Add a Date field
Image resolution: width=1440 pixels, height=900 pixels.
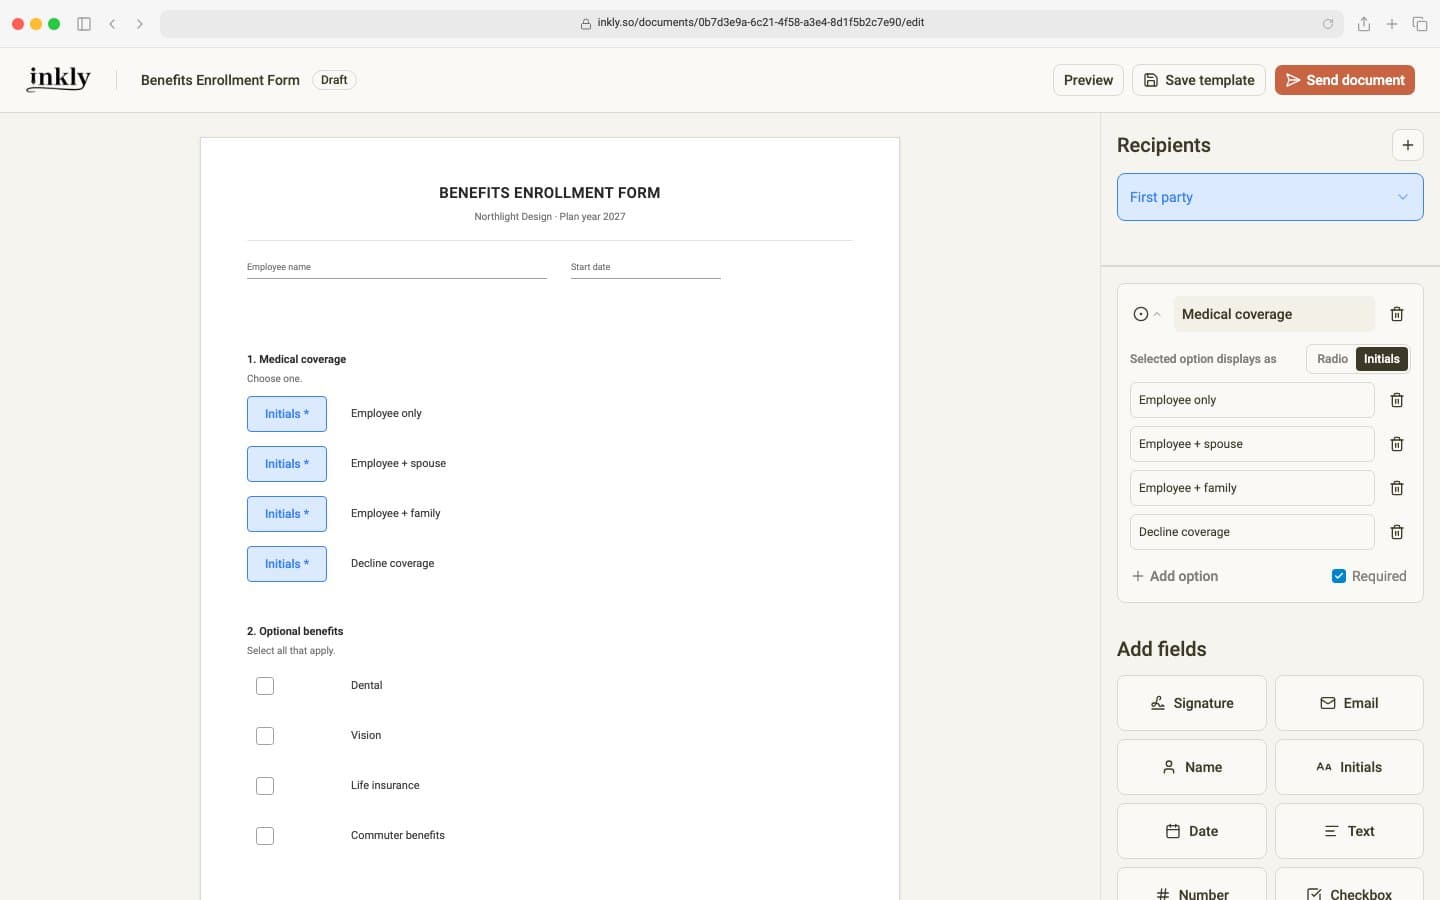(x=1191, y=831)
